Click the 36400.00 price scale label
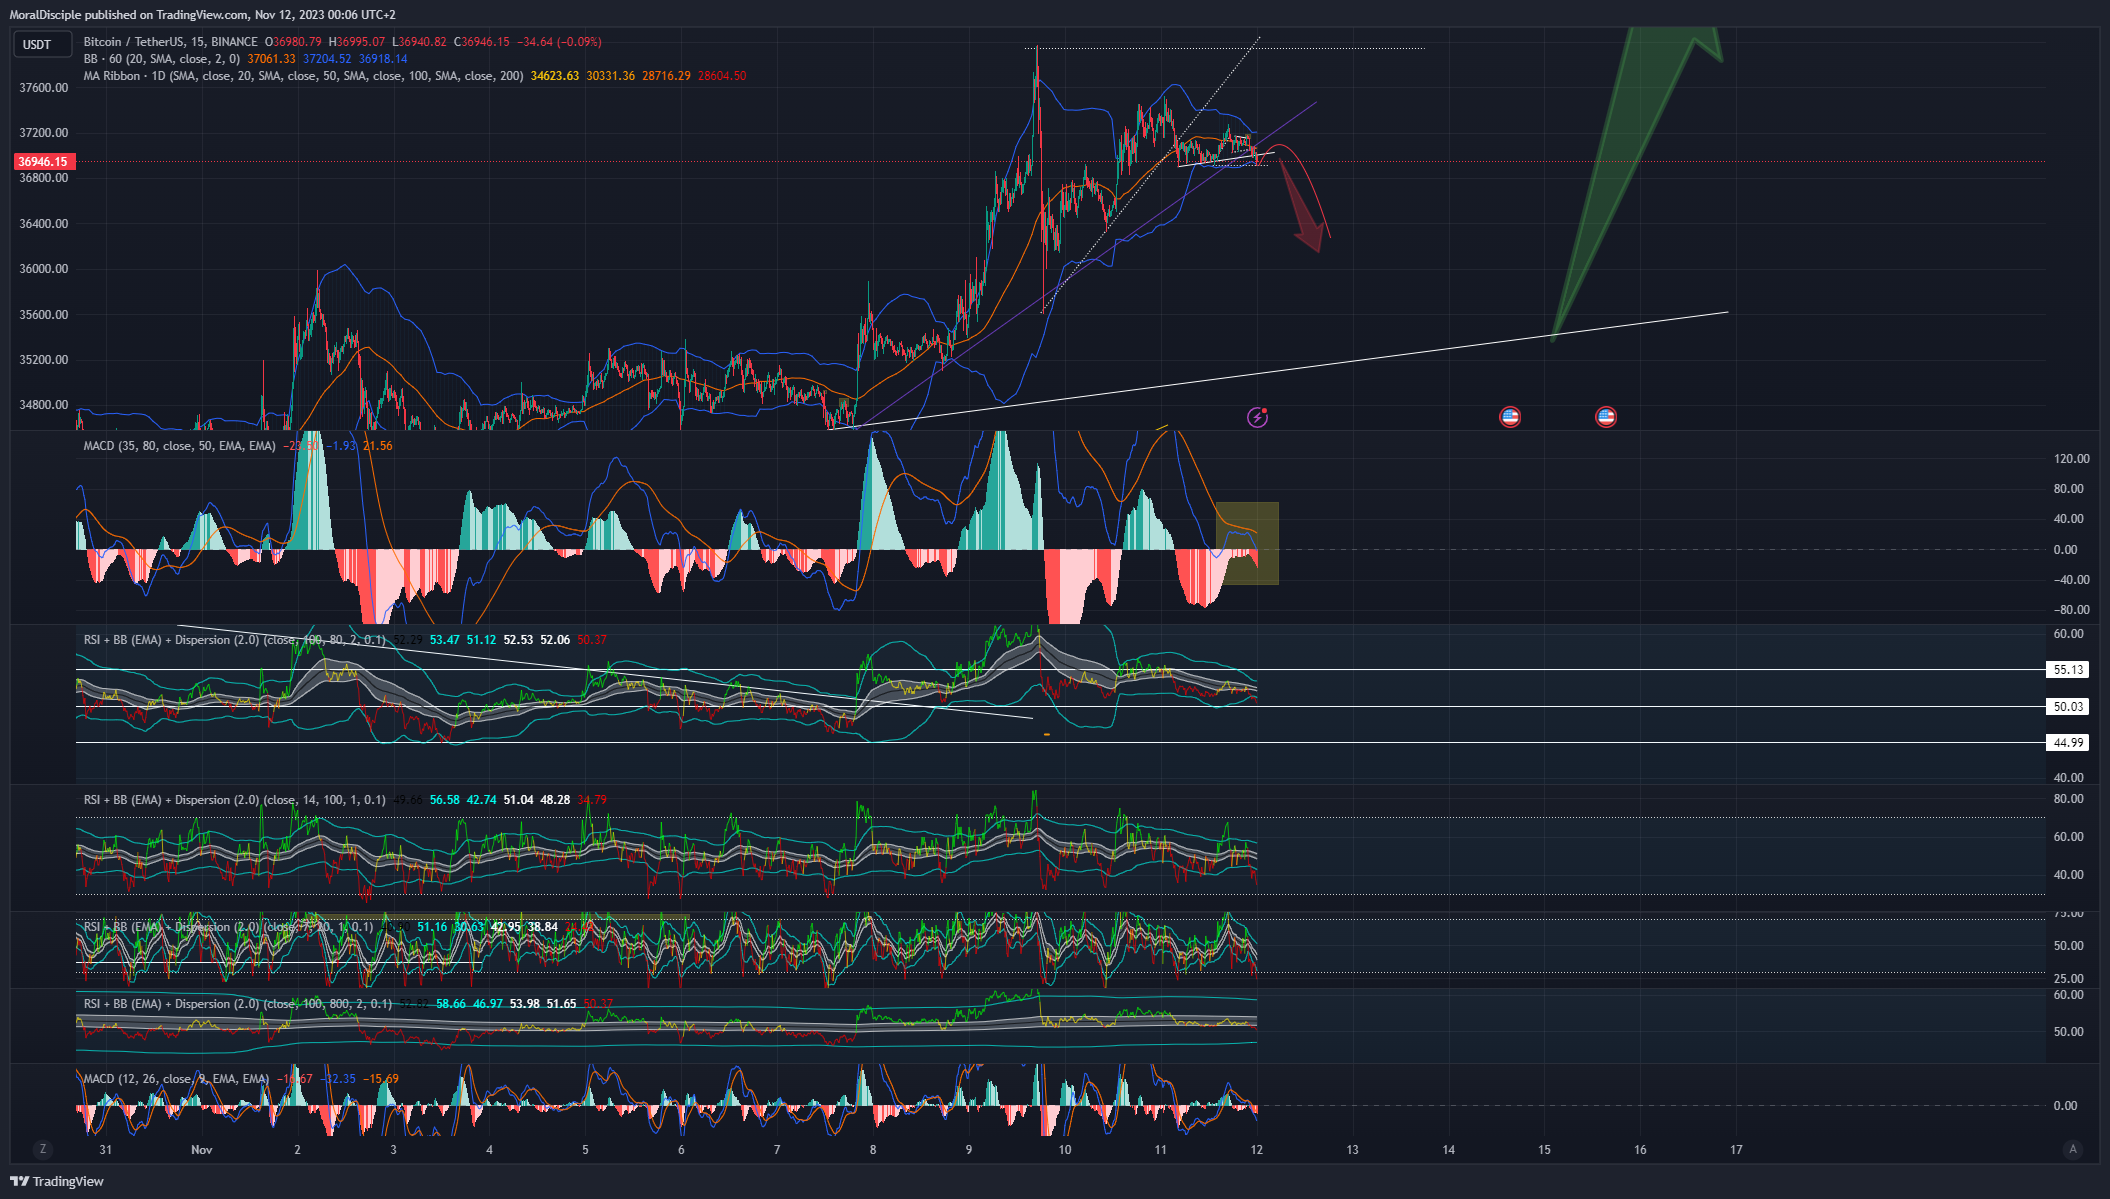The height and width of the screenshot is (1199, 2110). click(44, 224)
